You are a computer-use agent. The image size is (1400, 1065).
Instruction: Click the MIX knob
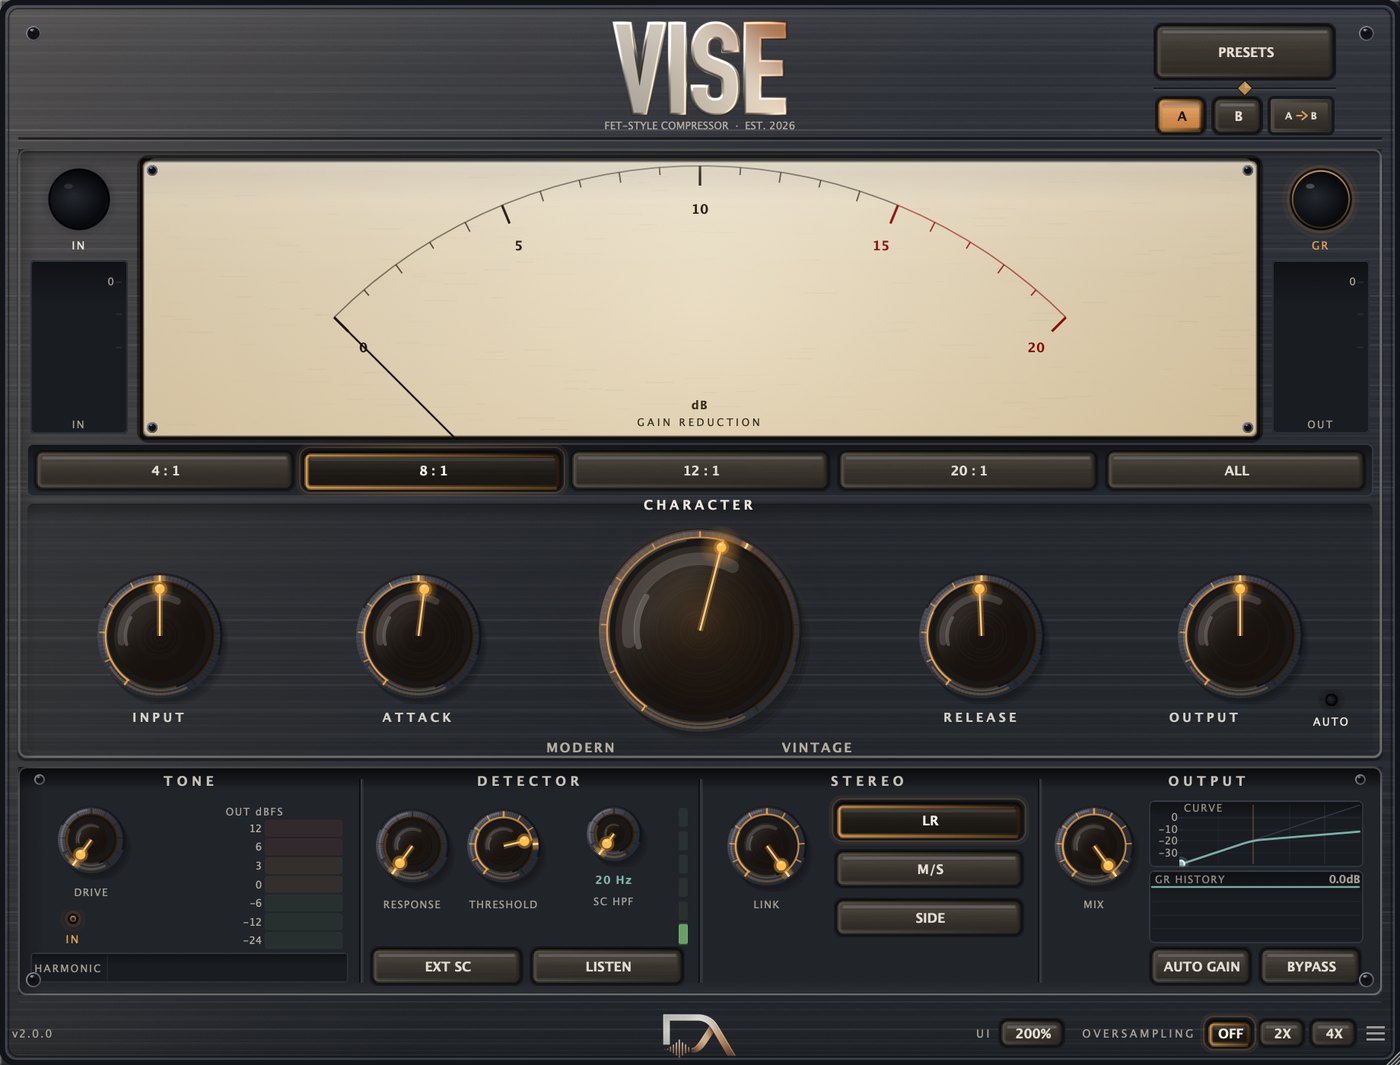[x=1093, y=848]
